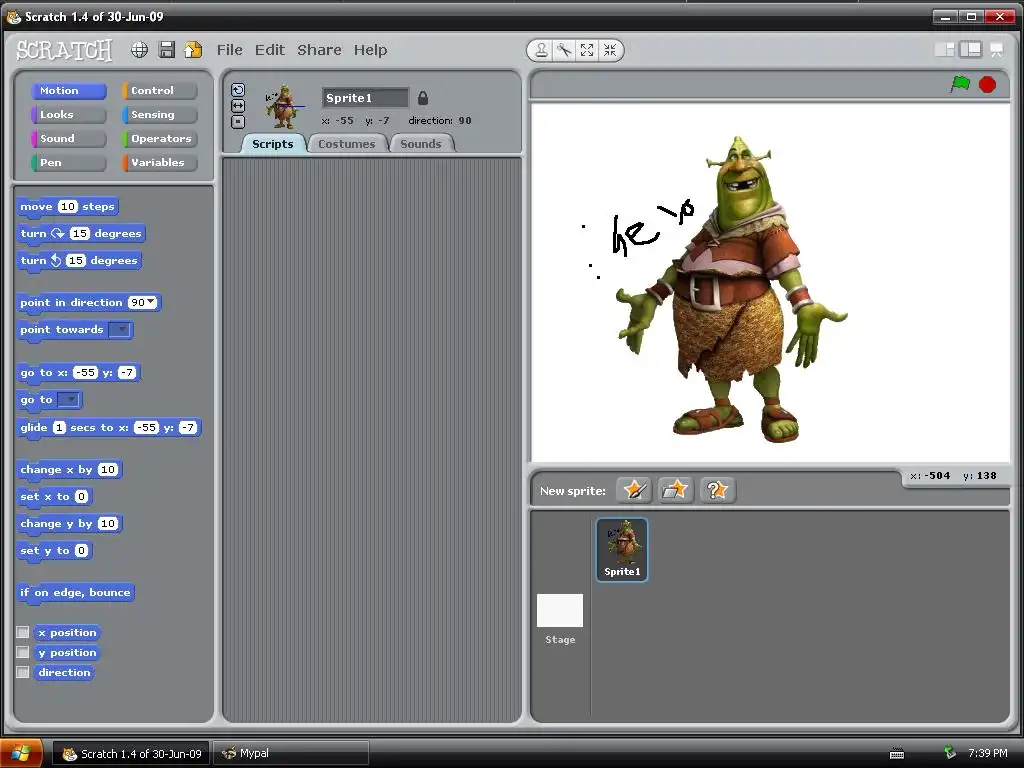The height and width of the screenshot is (768, 1024).
Task: Select the Grow sprite tool
Action: 587,50
